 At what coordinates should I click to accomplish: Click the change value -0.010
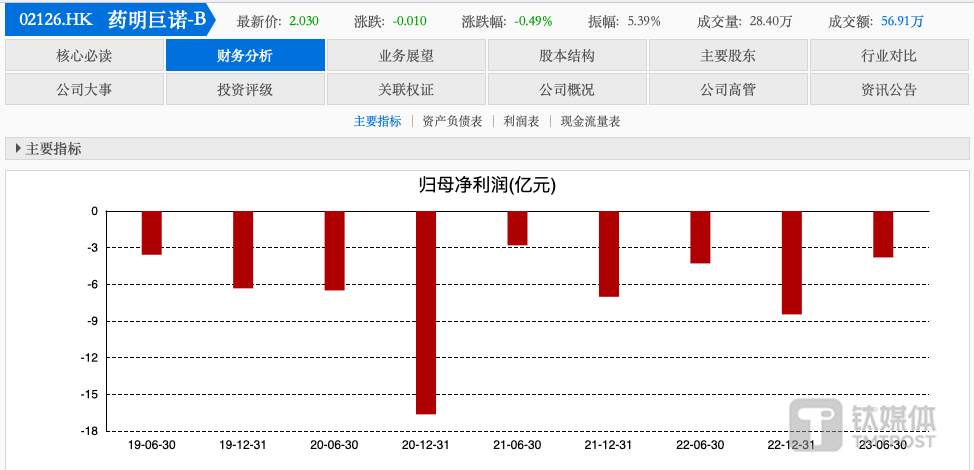pos(409,21)
